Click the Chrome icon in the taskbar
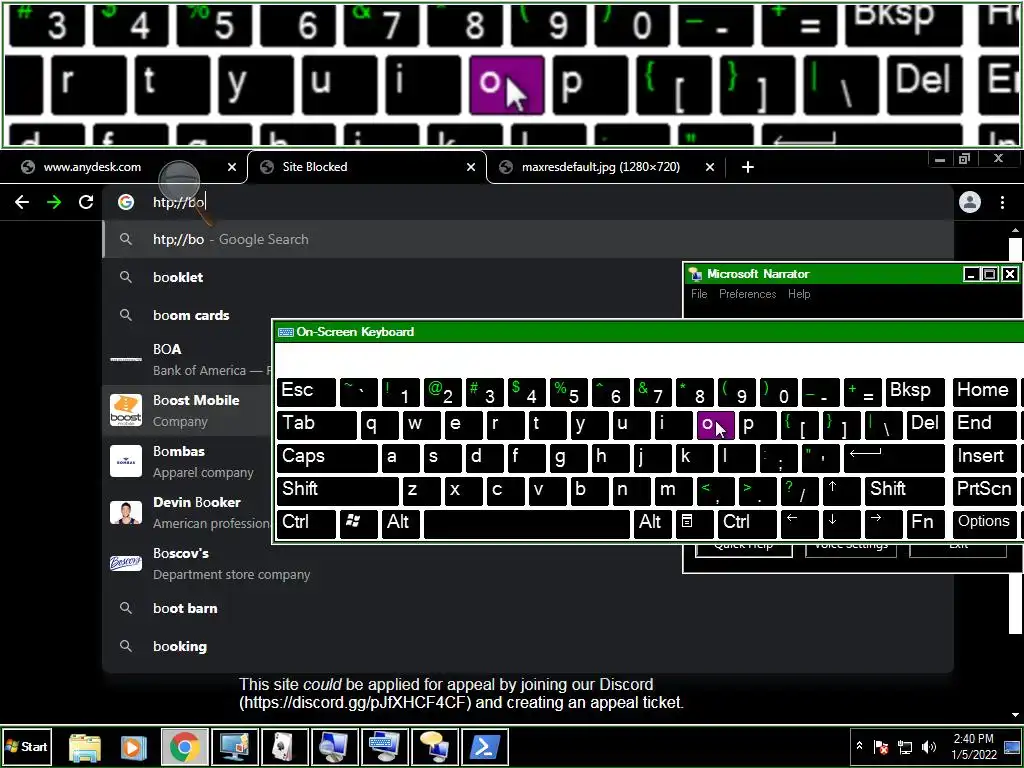Image resolution: width=1024 pixels, height=768 pixels. (x=185, y=747)
